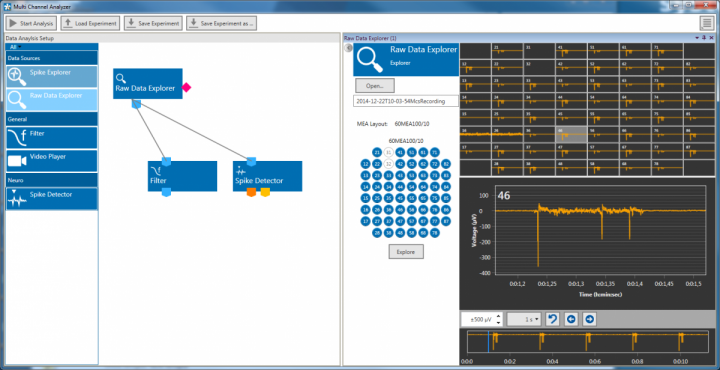Click the Raw Data Explorer node on canvas
720x370 pixels.
pyautogui.click(x=147, y=84)
